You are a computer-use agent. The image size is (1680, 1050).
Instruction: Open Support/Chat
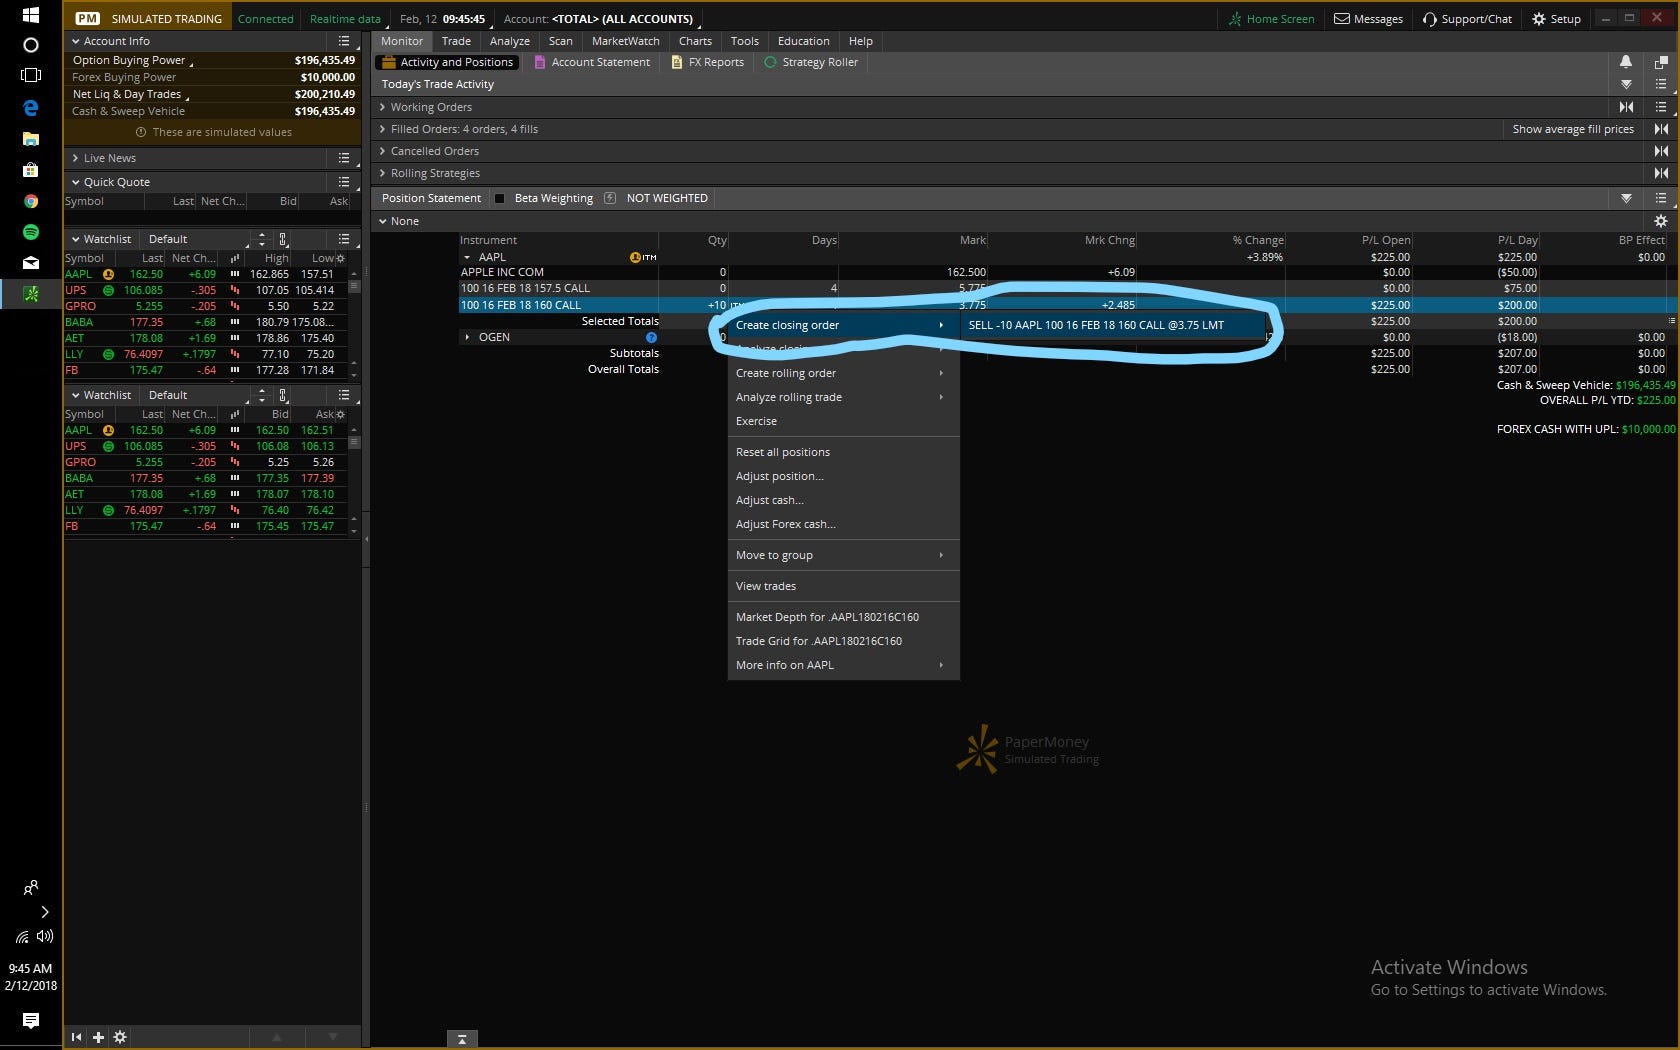[1467, 19]
